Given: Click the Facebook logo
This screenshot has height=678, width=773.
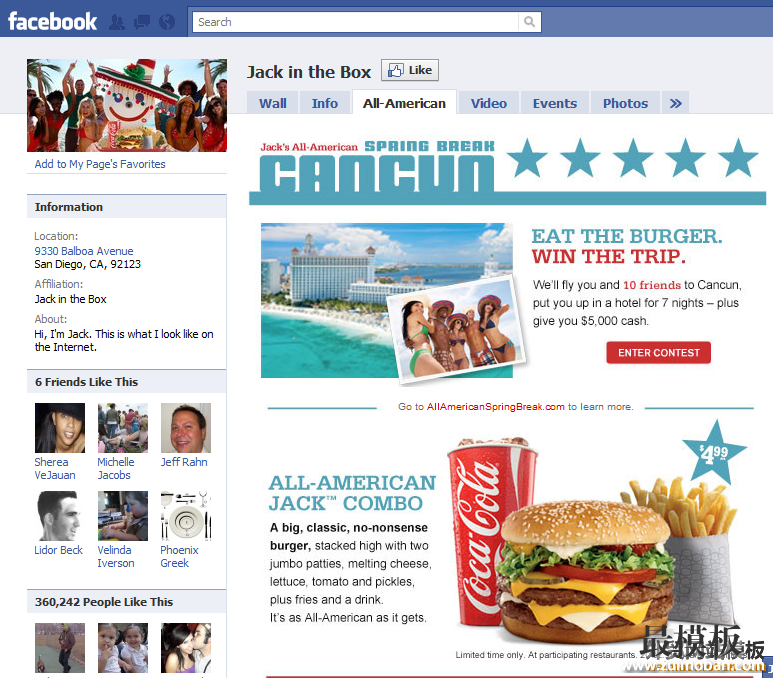Looking at the screenshot, I should (x=52, y=22).
